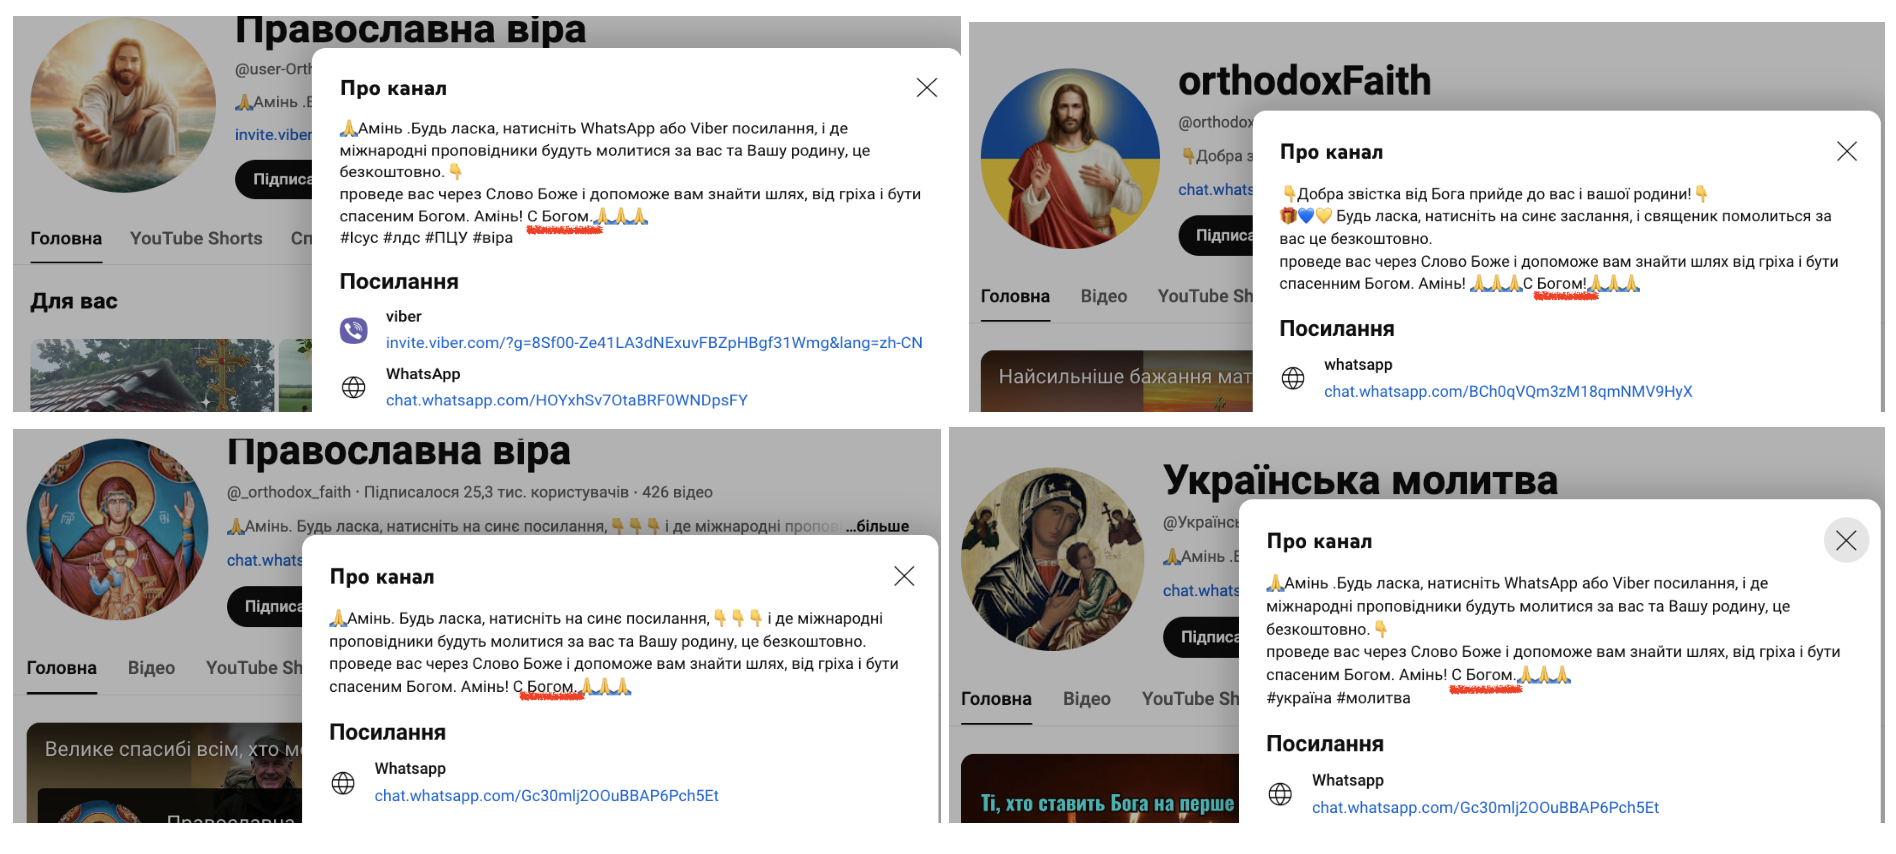Click the Jesus with Ukrainian flag channel avatar
Viewport: 1896px width, 854px height.
pos(1070,158)
